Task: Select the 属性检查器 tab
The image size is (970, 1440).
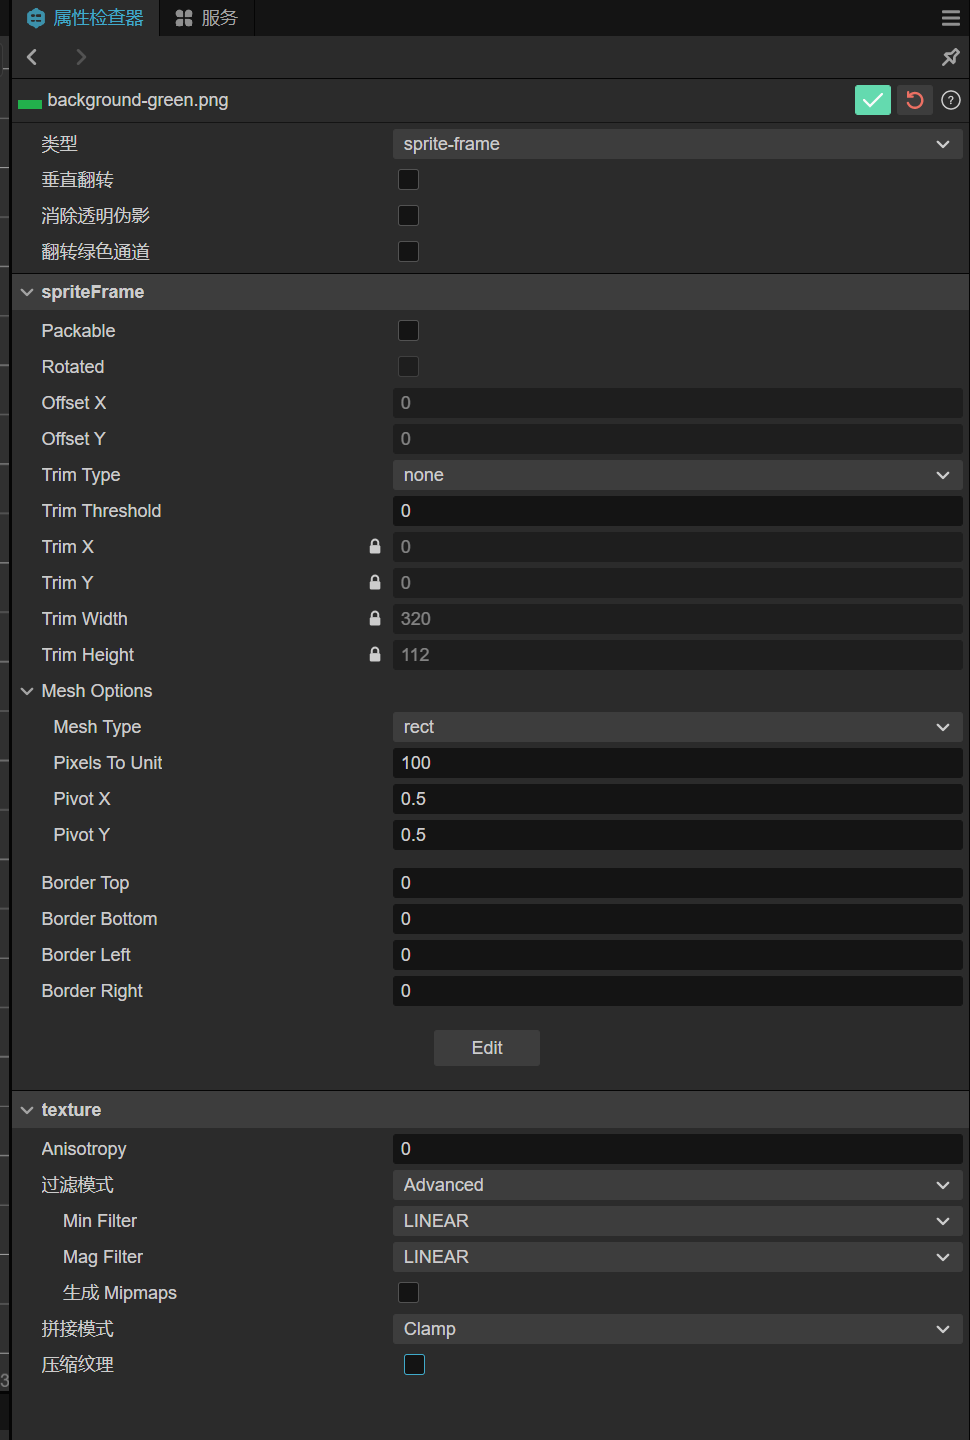Action: (86, 18)
